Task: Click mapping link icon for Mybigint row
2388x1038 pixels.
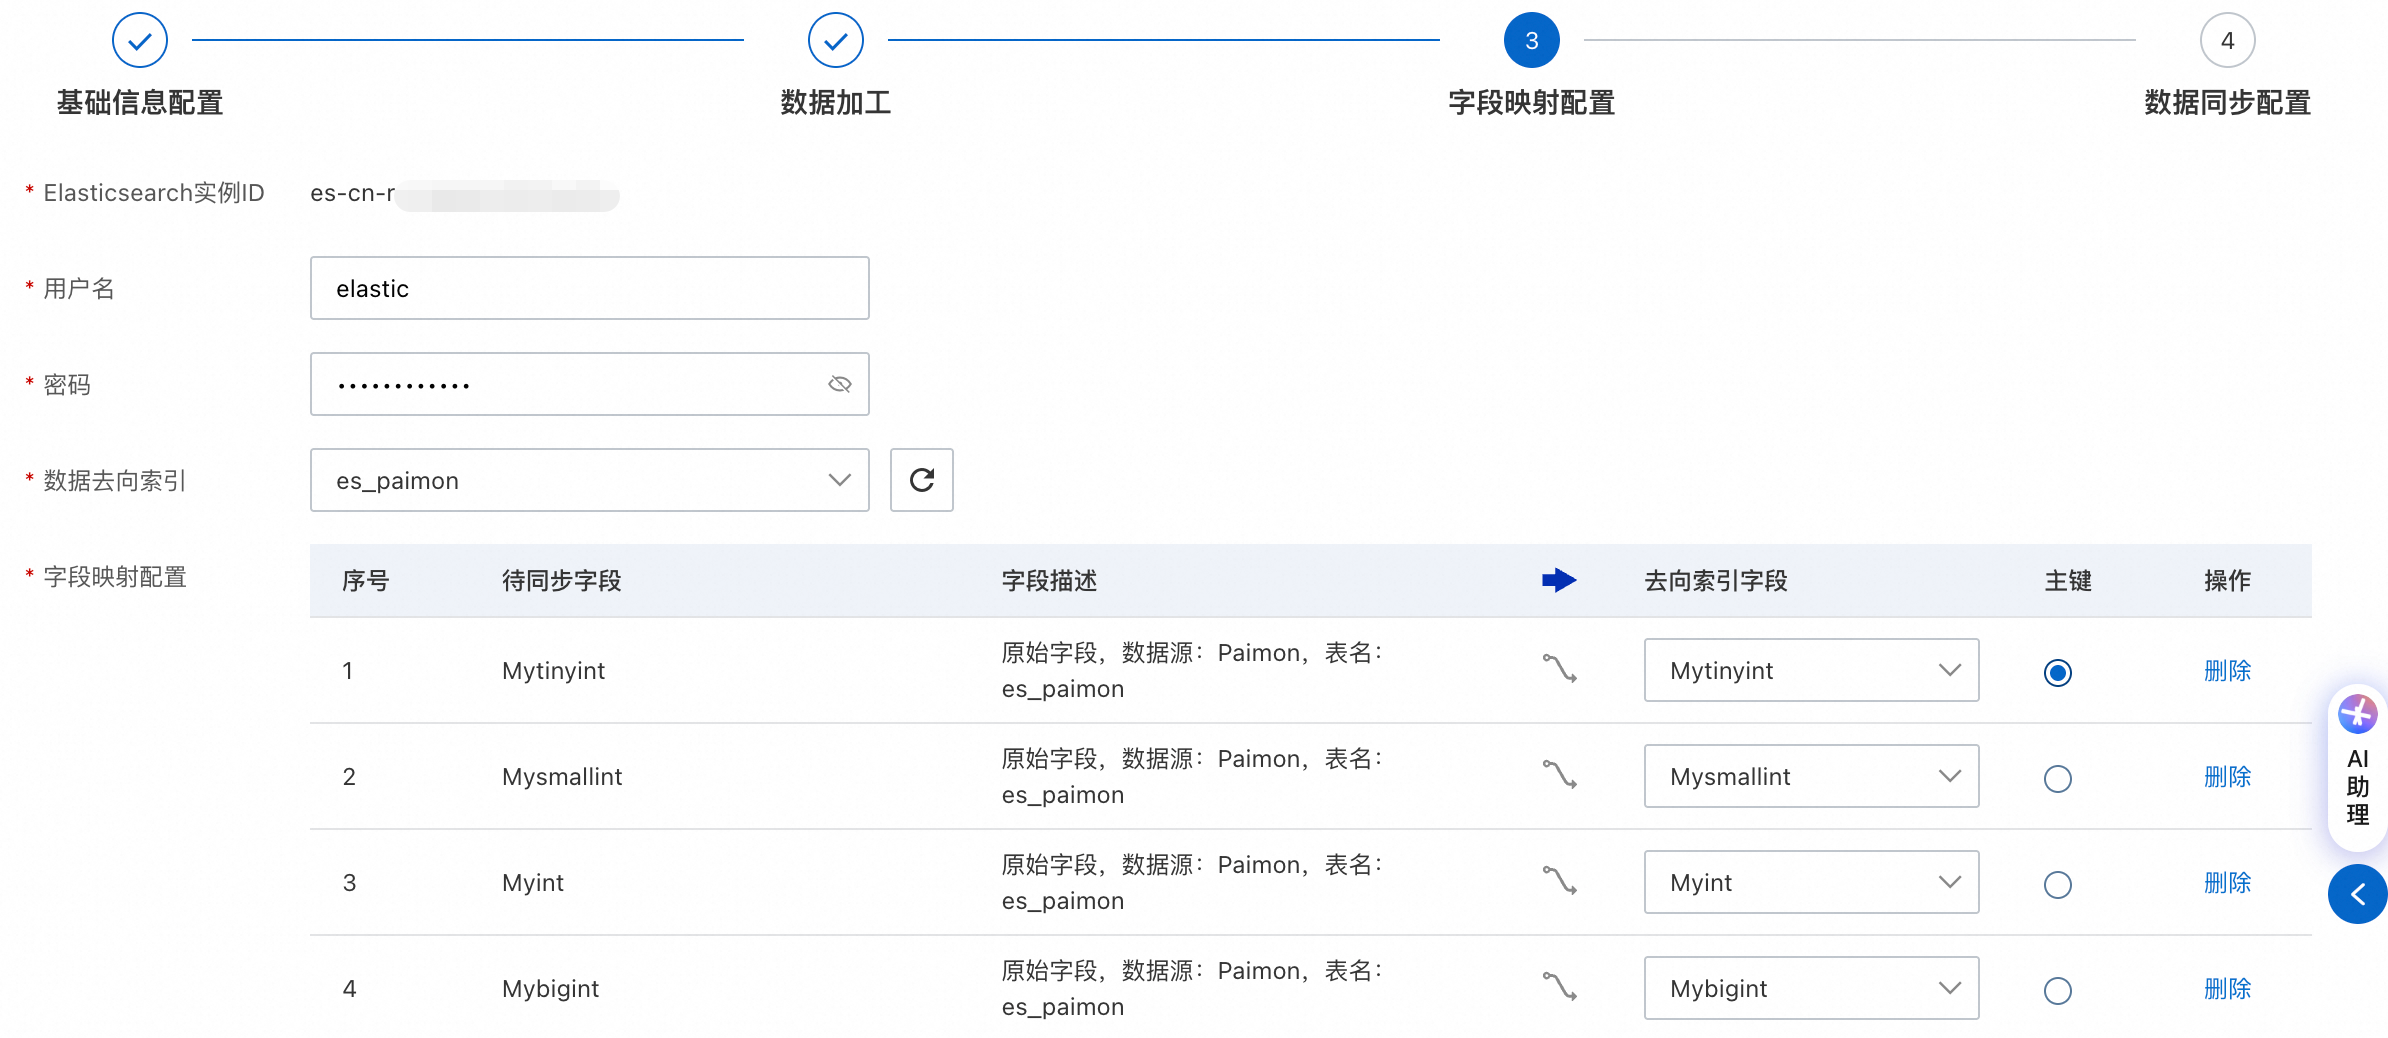Action: 1559,986
